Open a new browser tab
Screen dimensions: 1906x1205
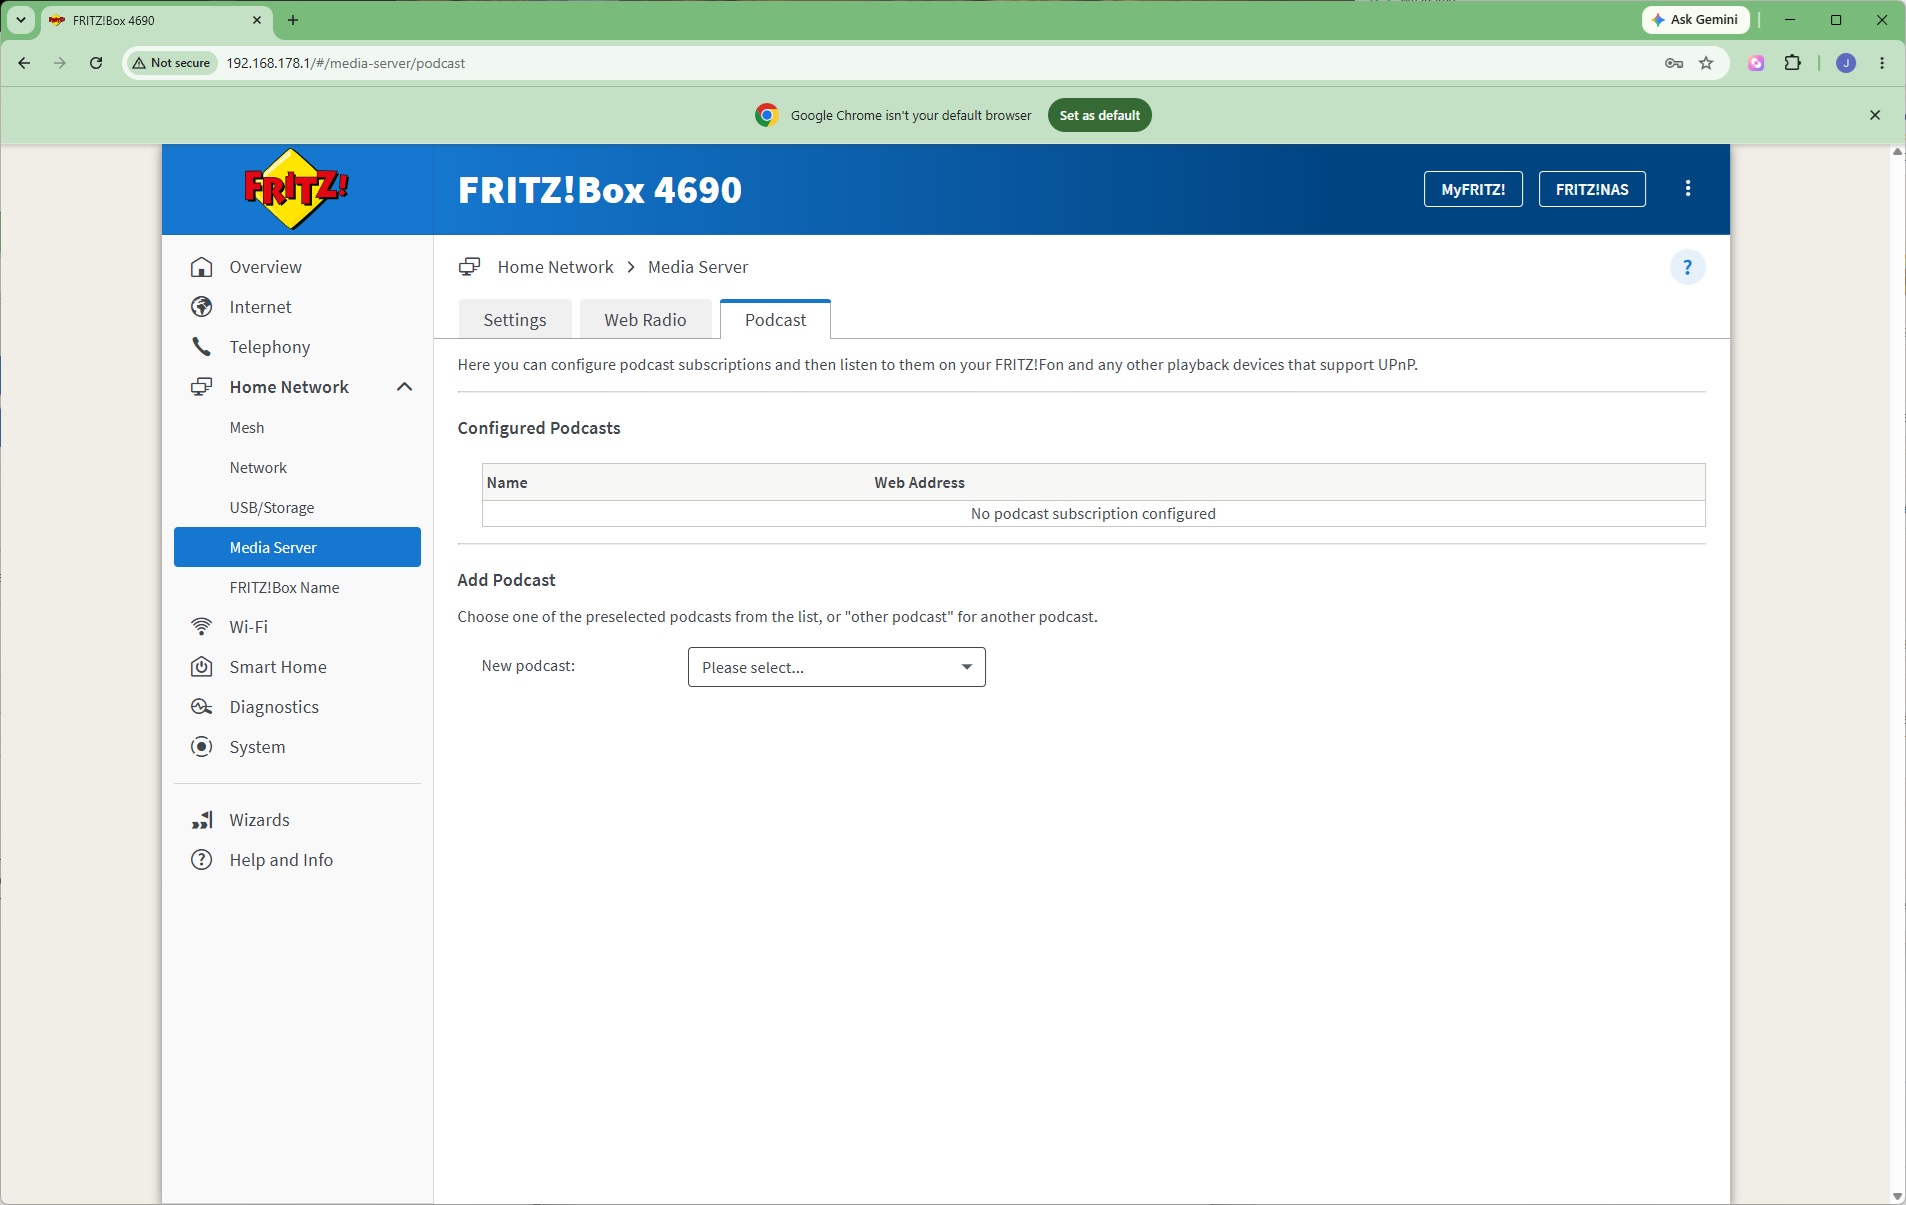[293, 20]
